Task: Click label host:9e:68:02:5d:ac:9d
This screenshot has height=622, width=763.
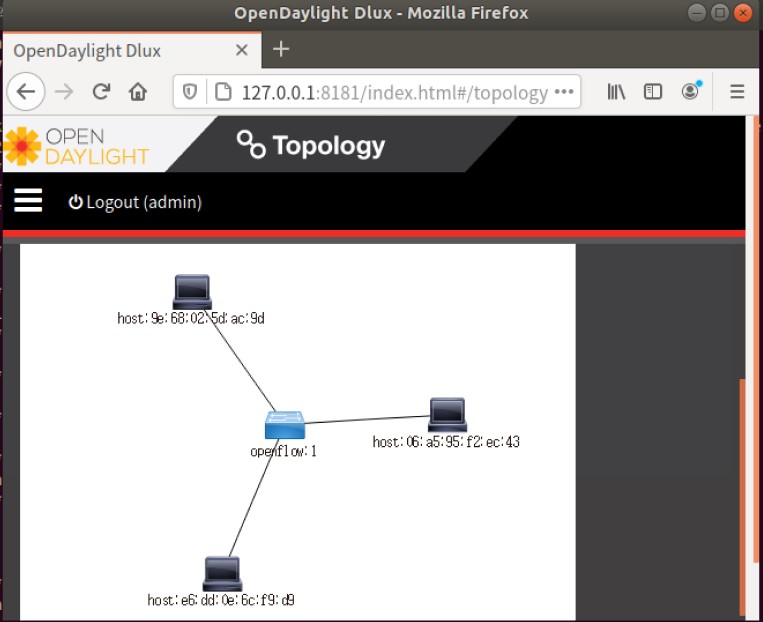Action: (x=191, y=318)
